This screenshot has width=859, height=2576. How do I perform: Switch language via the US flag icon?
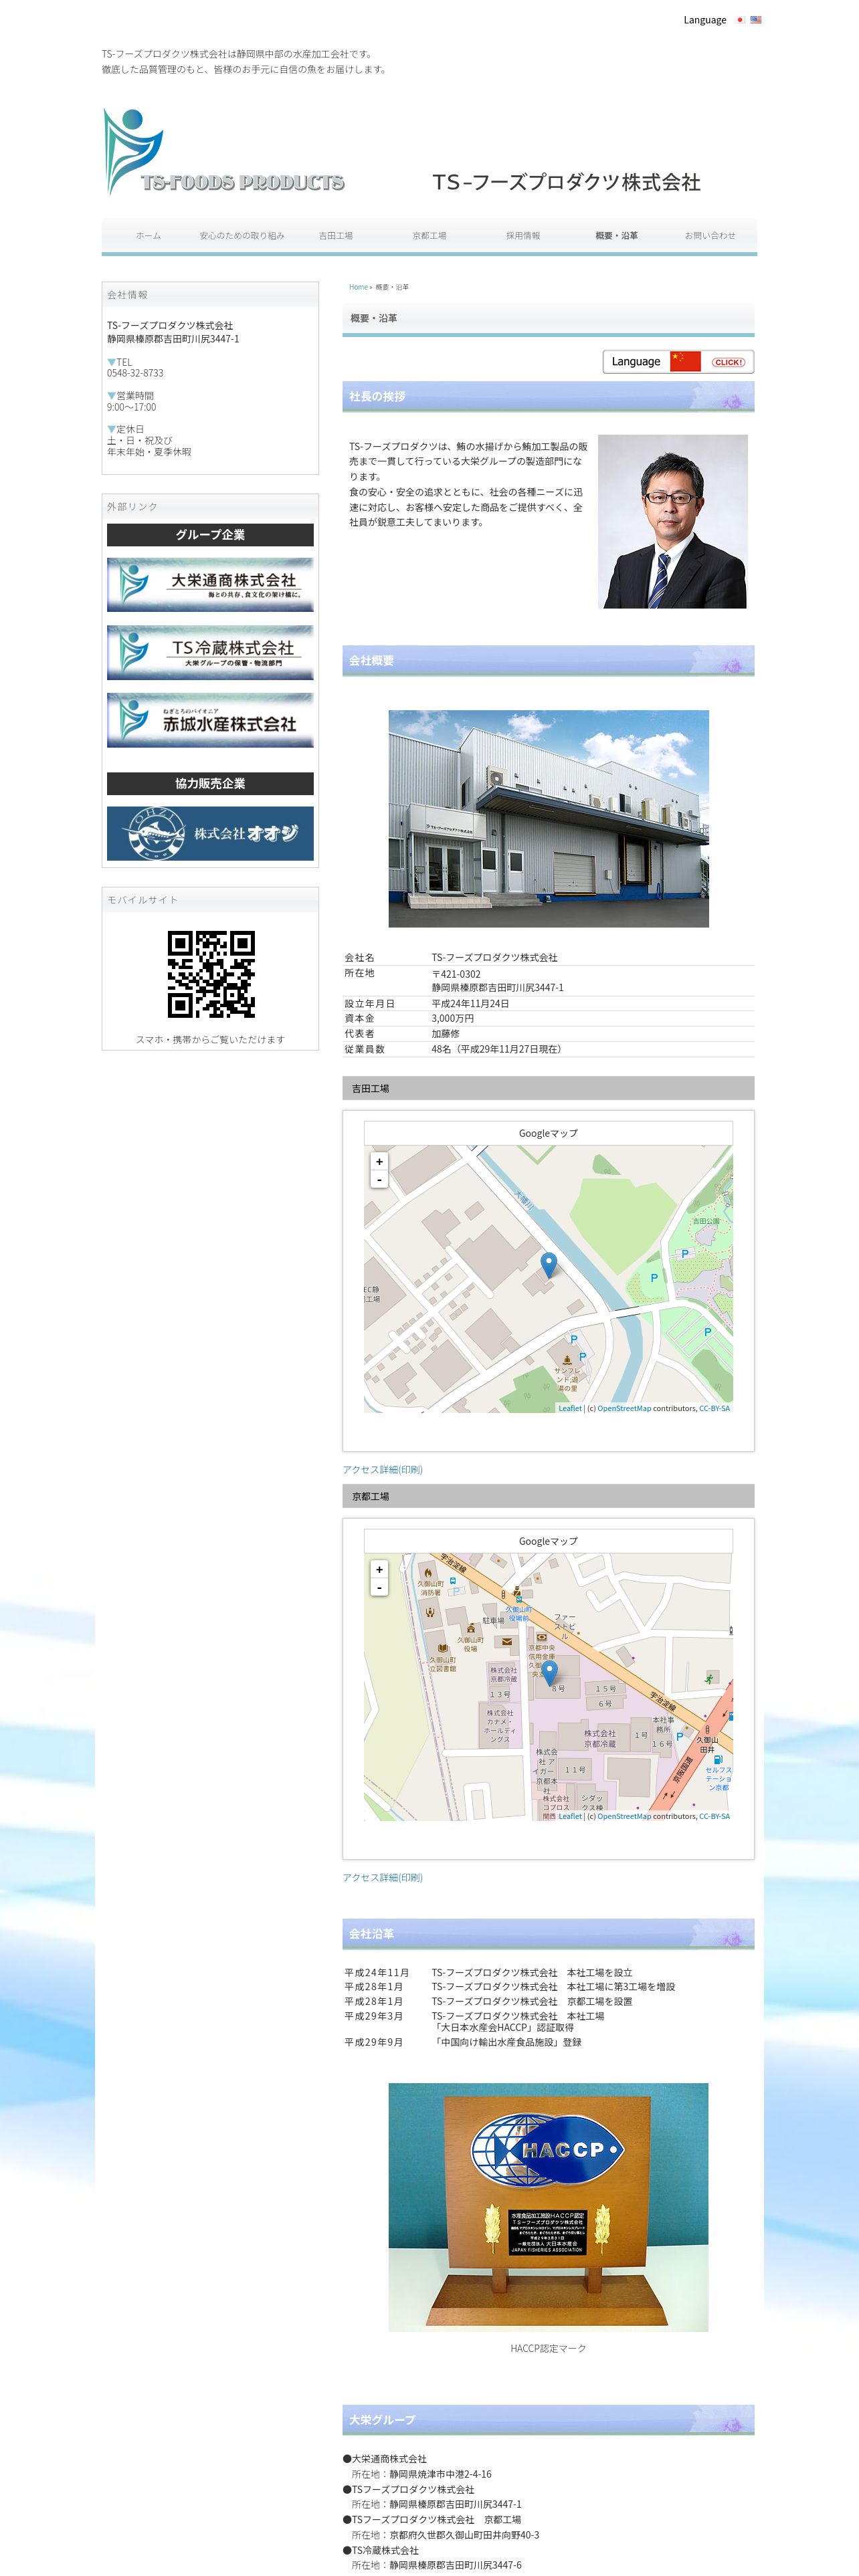(756, 20)
